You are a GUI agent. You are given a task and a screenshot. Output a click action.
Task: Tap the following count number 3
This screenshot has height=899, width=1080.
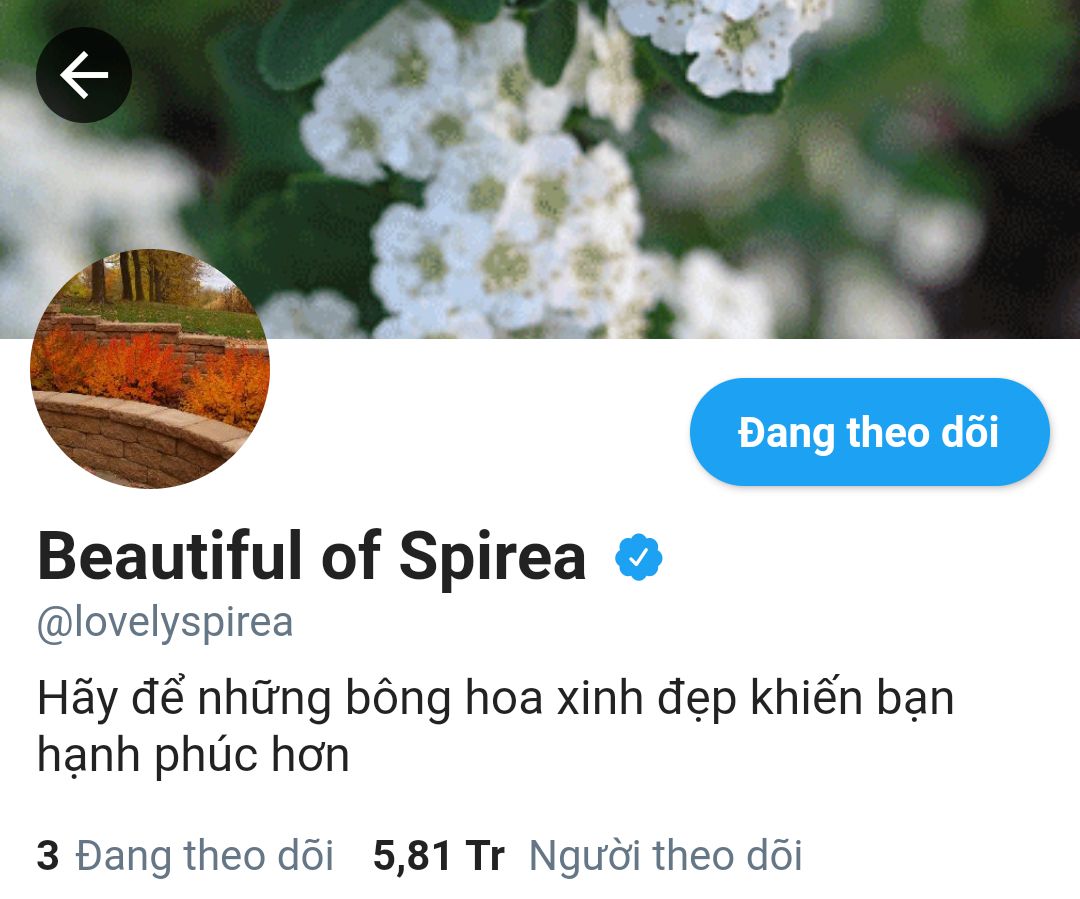pos(48,856)
